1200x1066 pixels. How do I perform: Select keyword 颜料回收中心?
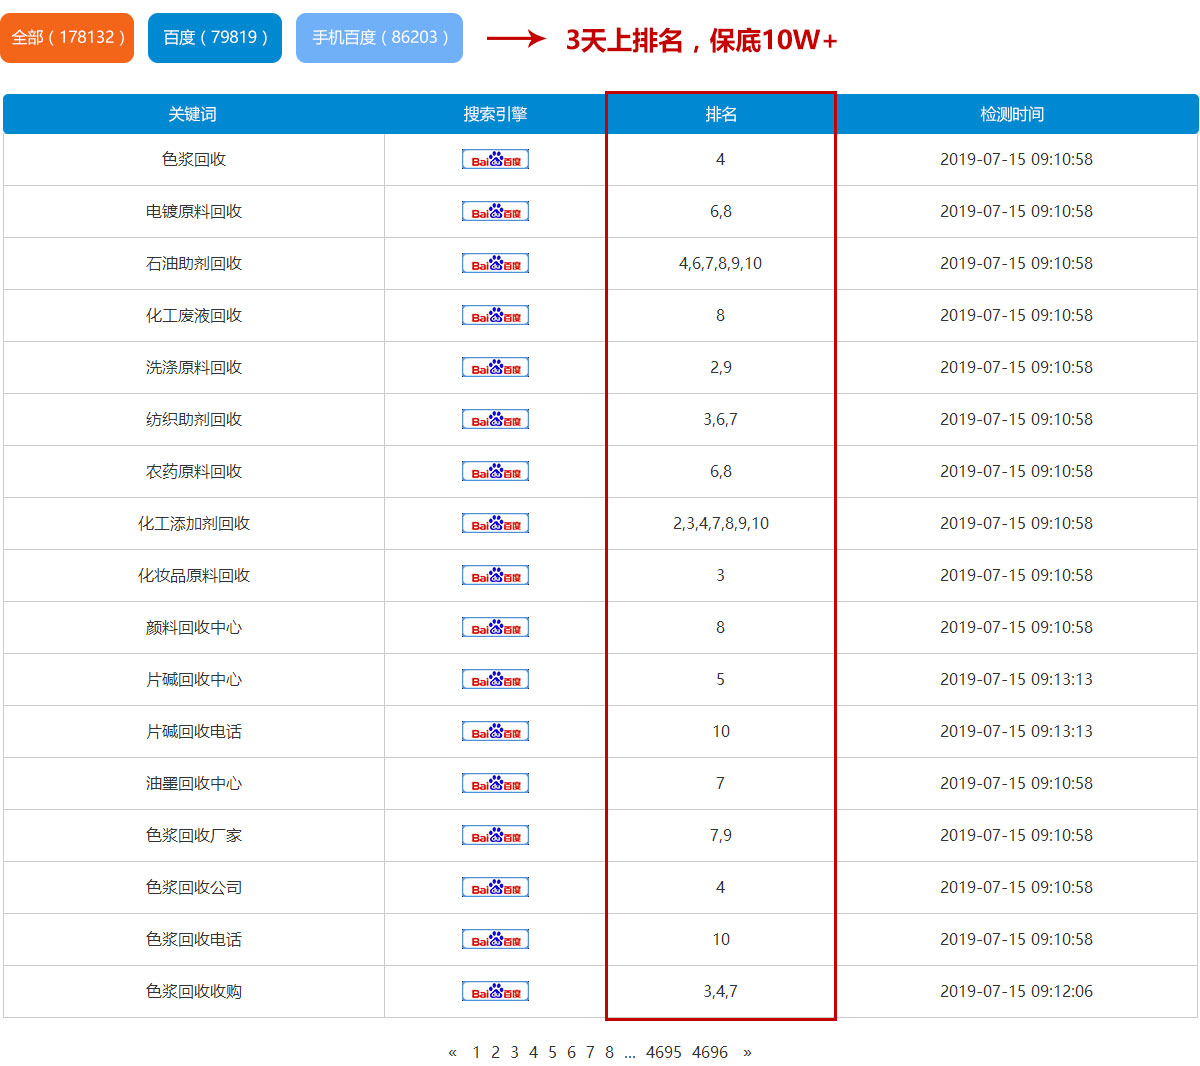coord(194,627)
